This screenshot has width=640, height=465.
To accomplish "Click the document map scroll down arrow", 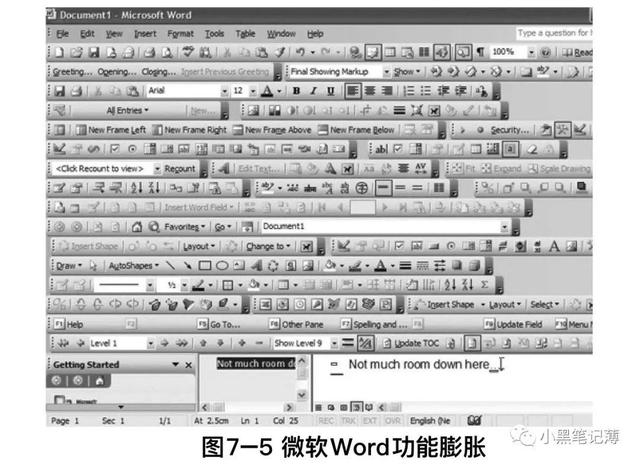I will click(302, 395).
